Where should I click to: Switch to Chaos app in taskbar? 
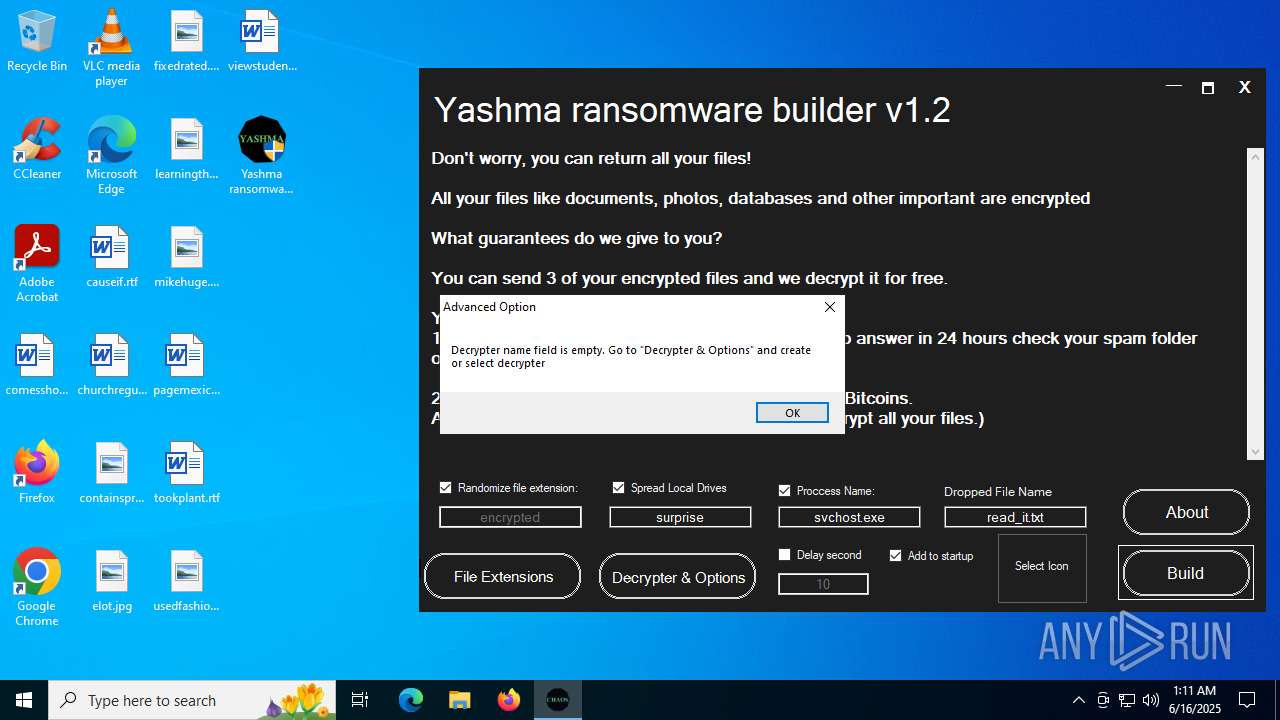coord(558,700)
